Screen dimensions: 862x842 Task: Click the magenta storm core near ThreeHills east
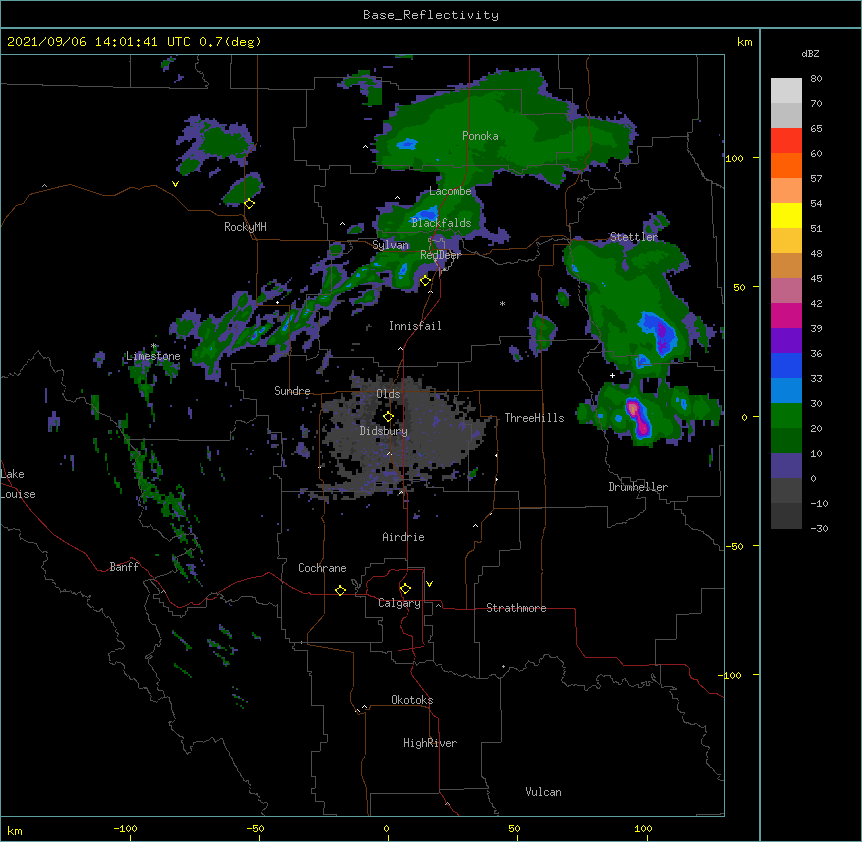tap(638, 418)
